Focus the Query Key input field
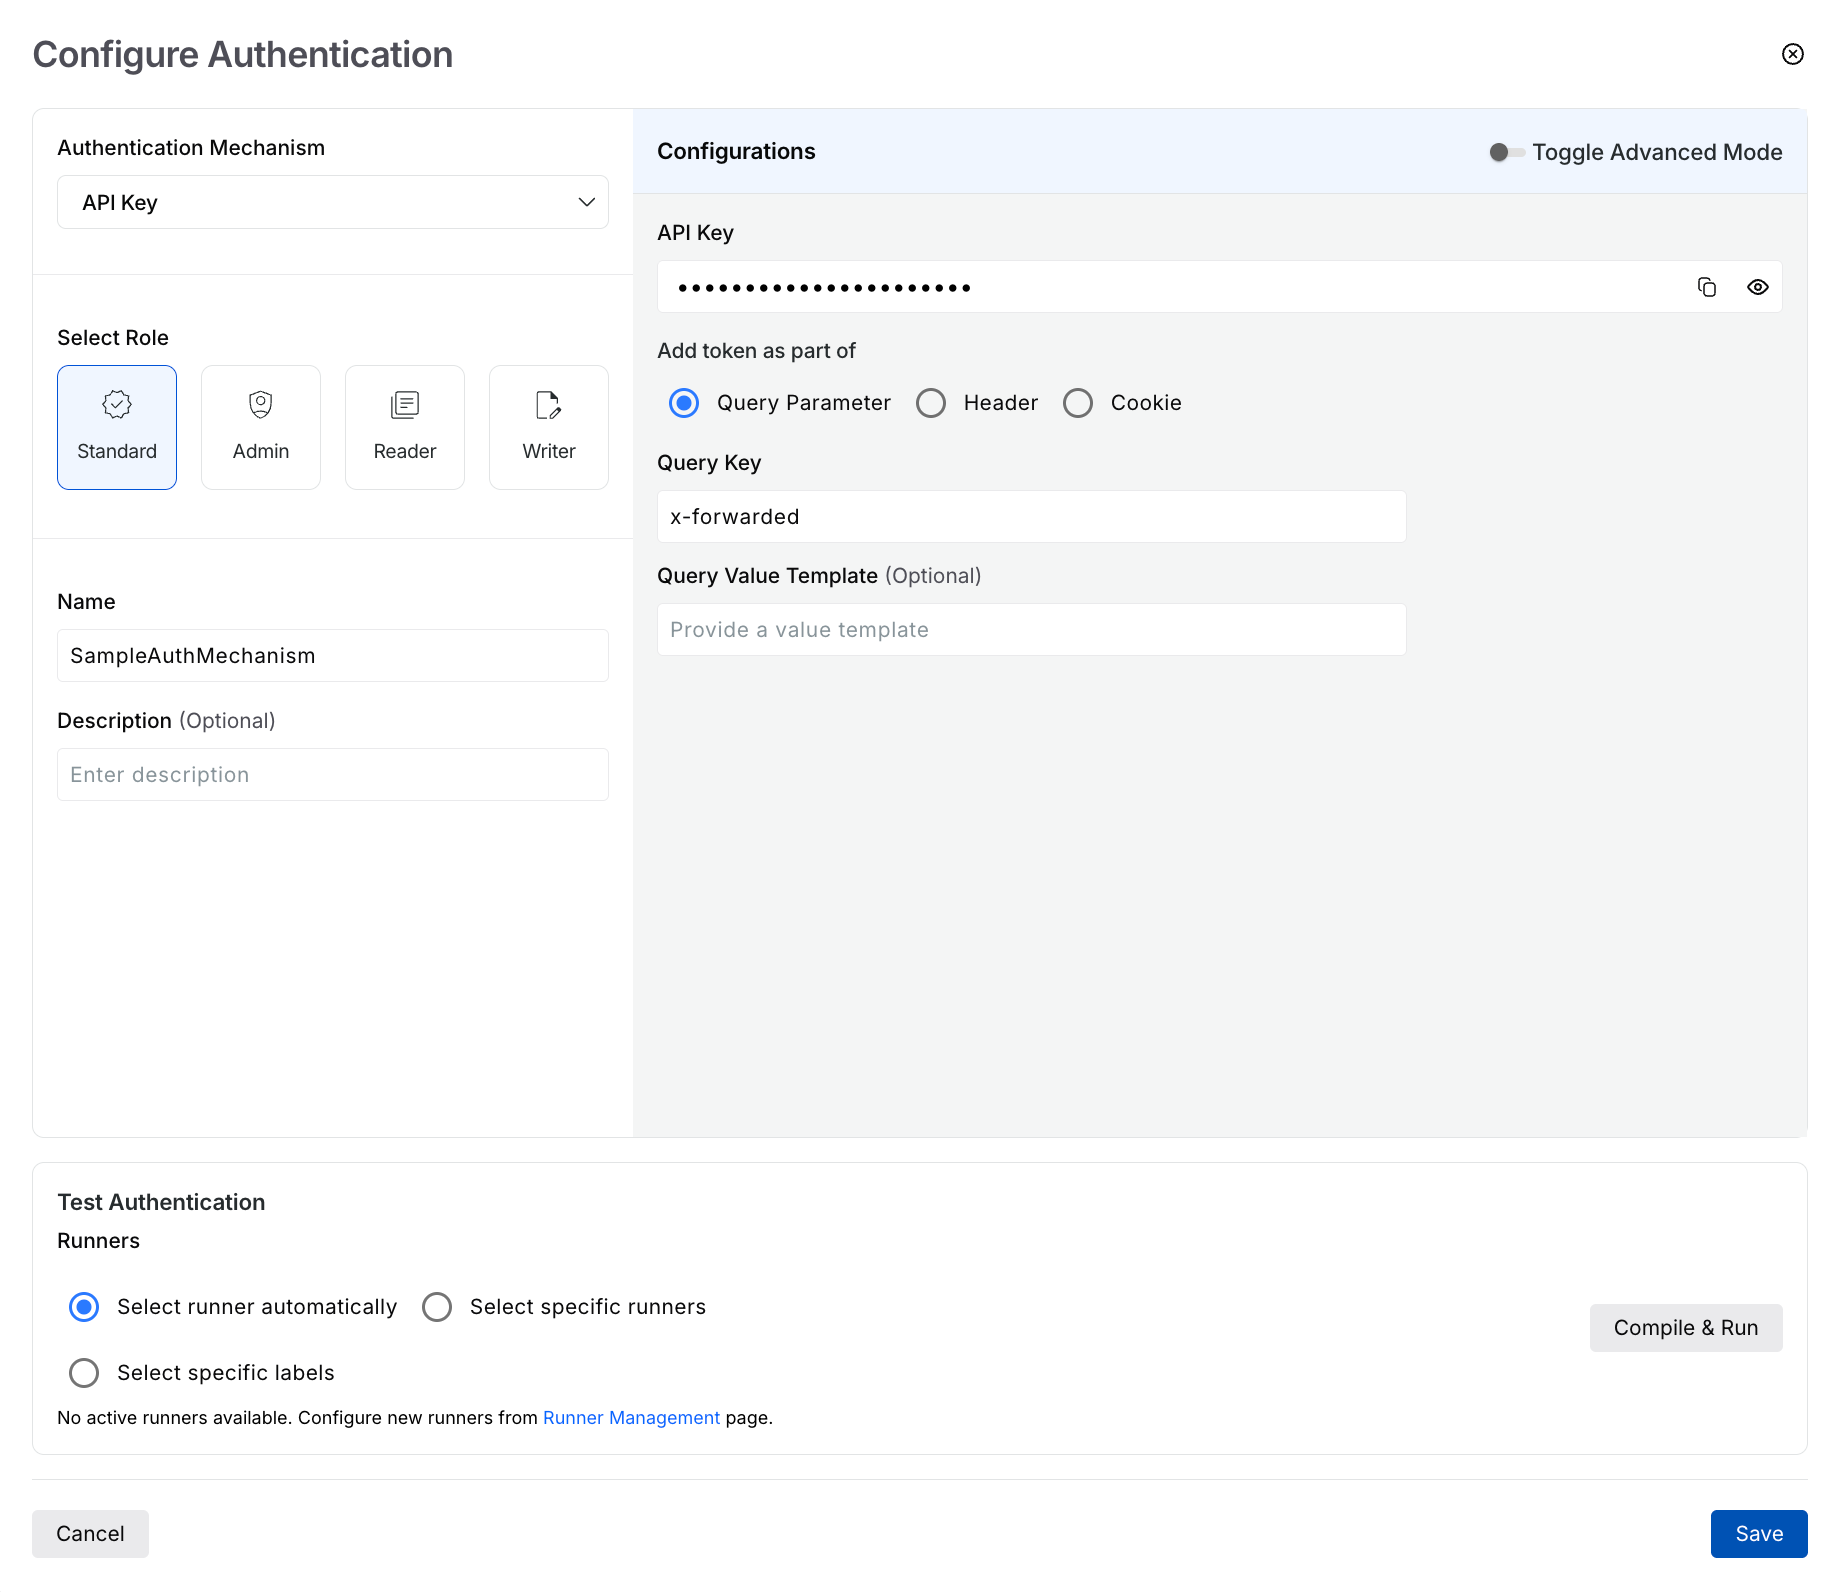This screenshot has height=1592, width=1838. click(1032, 517)
